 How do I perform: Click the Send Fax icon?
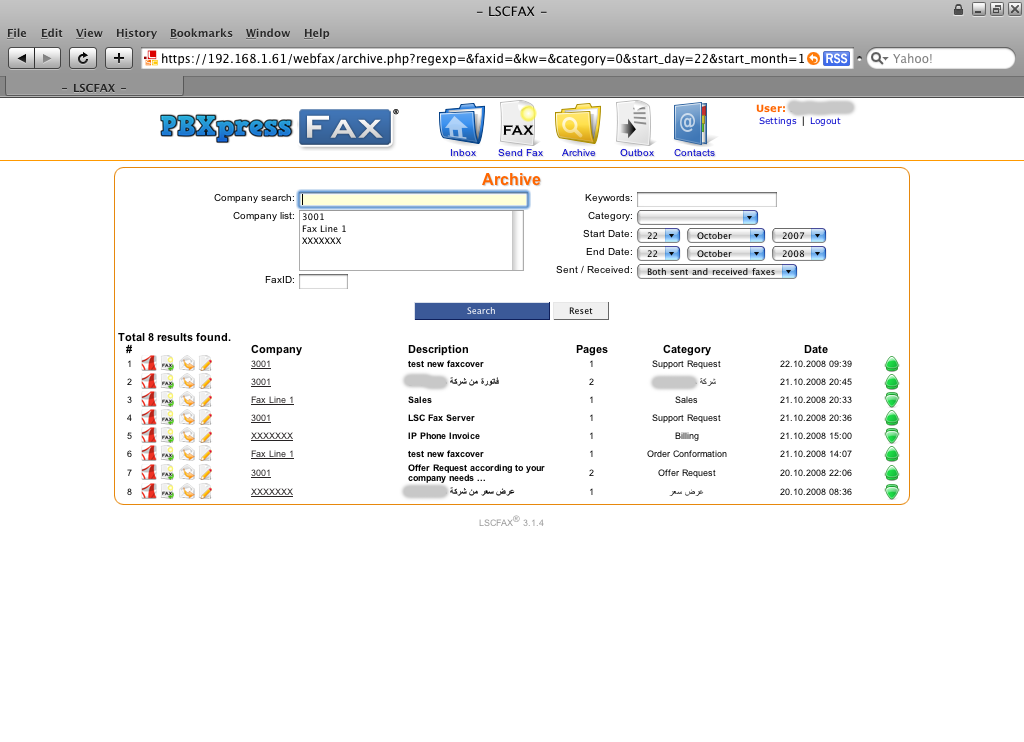coord(520,126)
